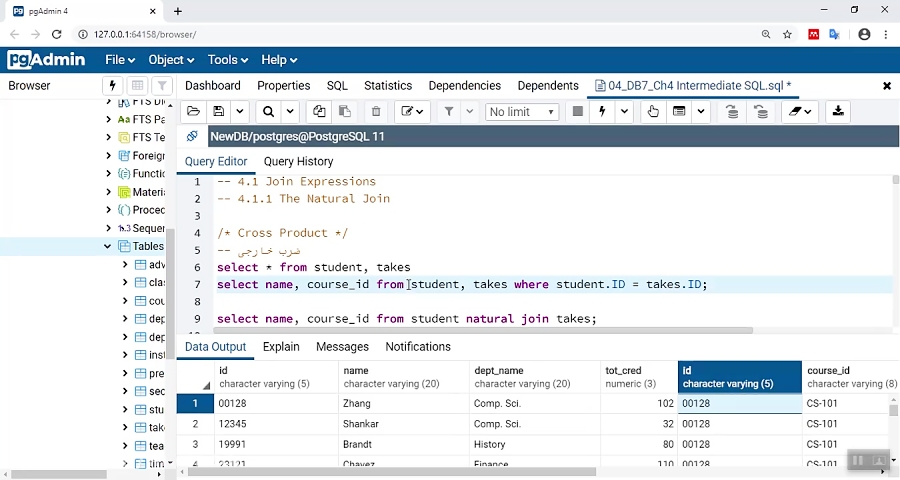Image resolution: width=900 pixels, height=480 pixels.
Task: Collapse the Tables tree node
Action: point(108,246)
